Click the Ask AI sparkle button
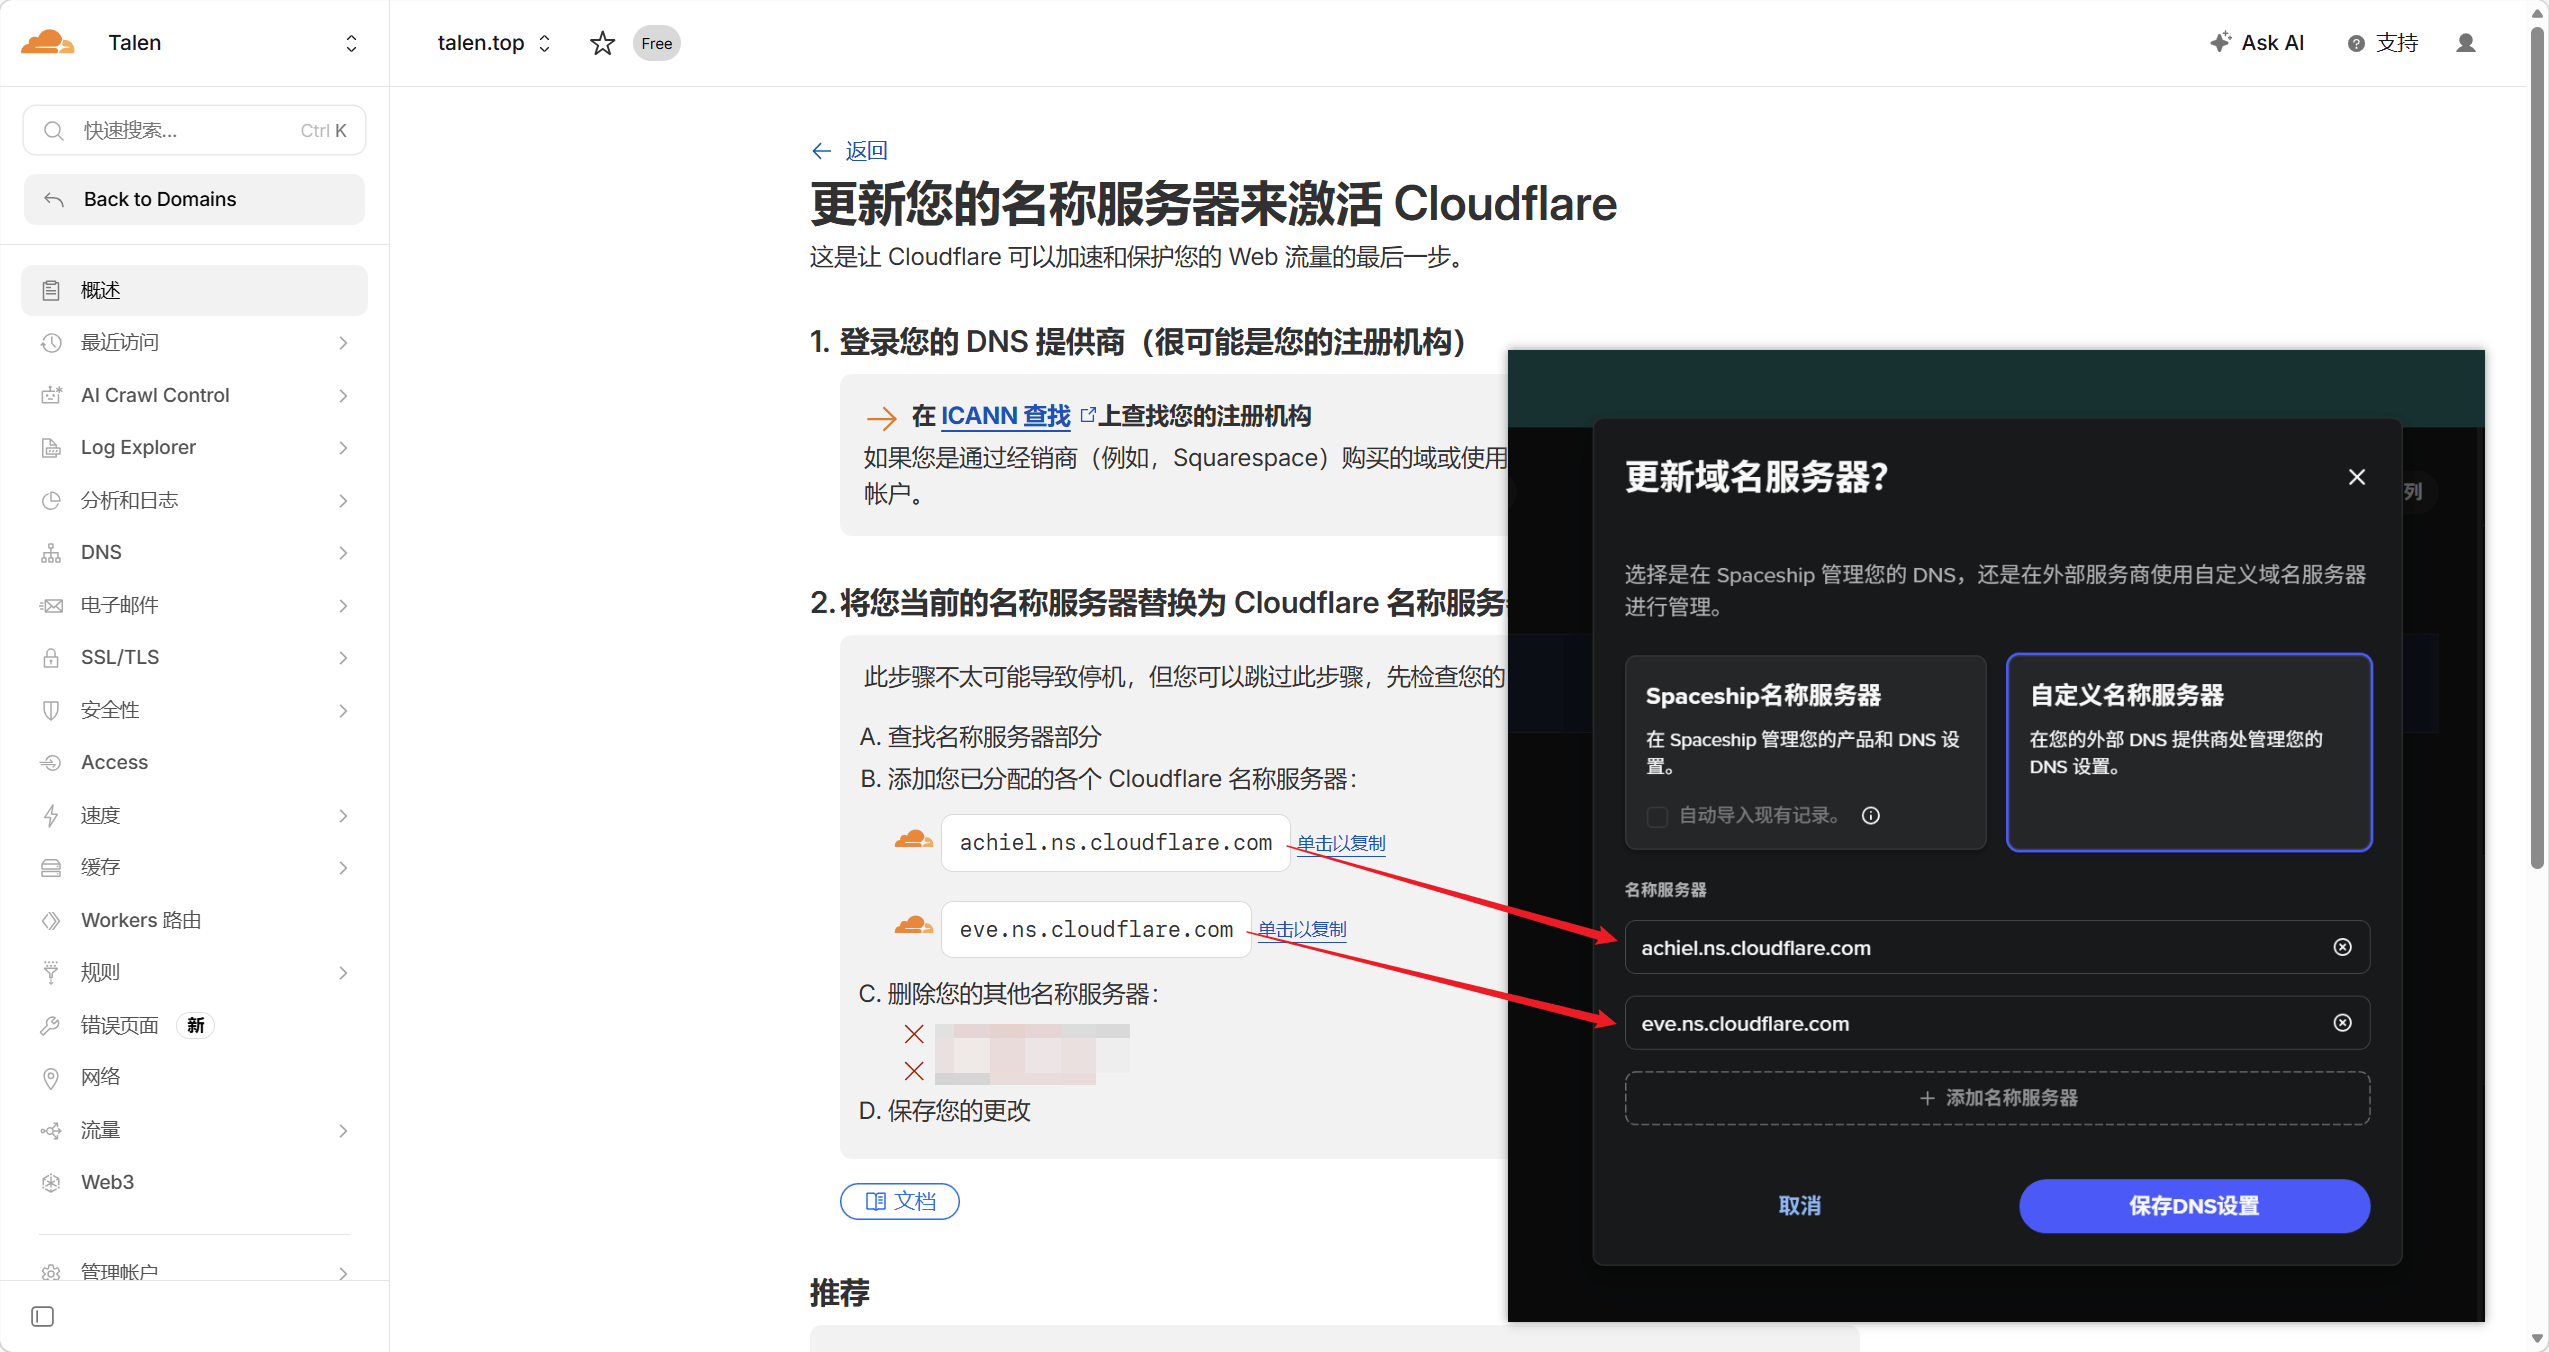Screen dimensions: 2549x1352 (2257, 43)
